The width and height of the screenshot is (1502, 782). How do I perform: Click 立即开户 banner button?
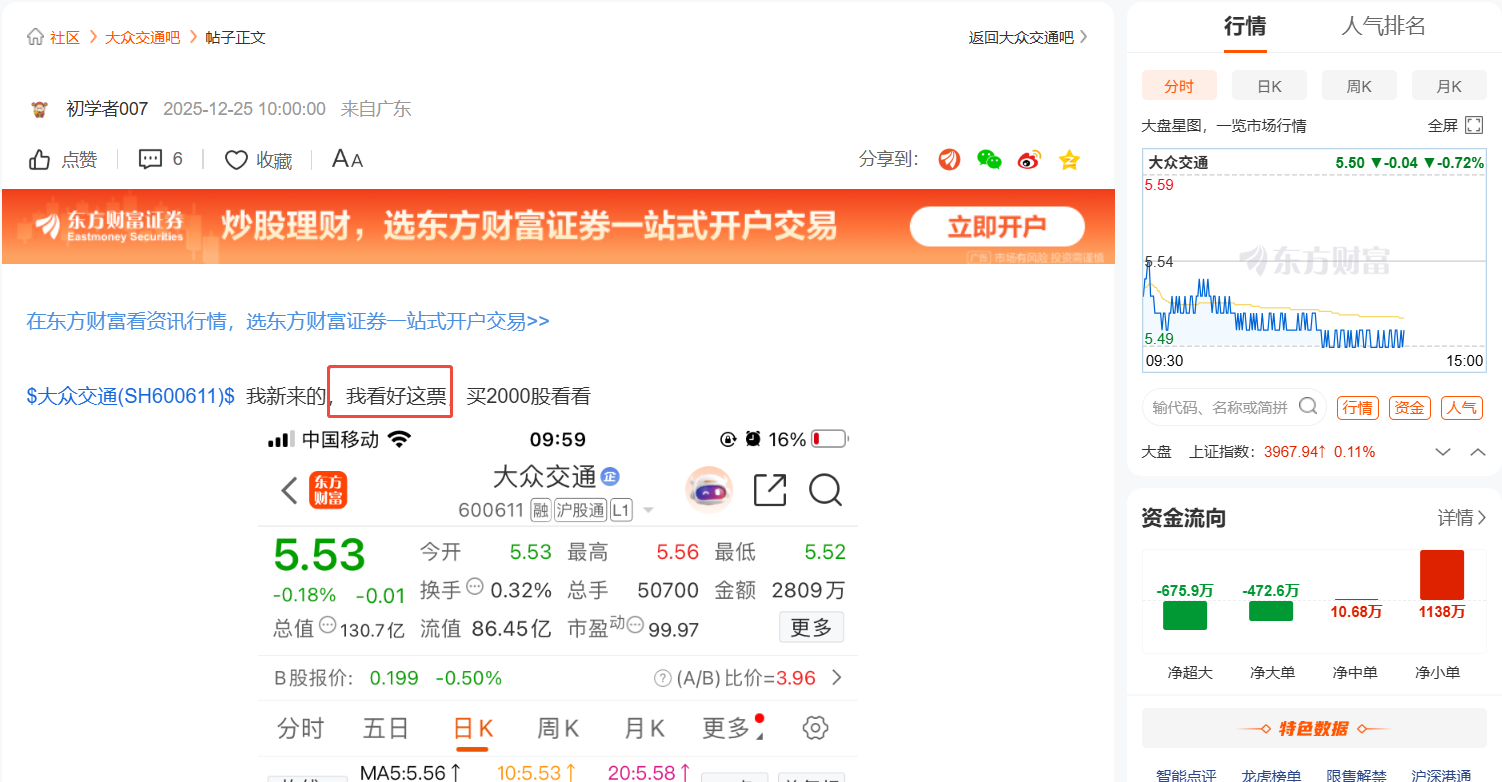point(997,227)
